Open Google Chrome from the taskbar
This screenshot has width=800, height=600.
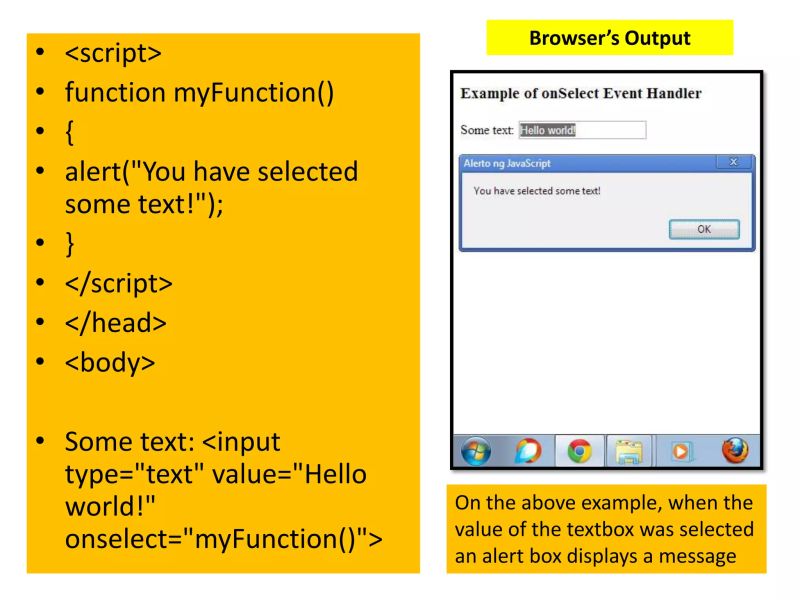point(577,450)
